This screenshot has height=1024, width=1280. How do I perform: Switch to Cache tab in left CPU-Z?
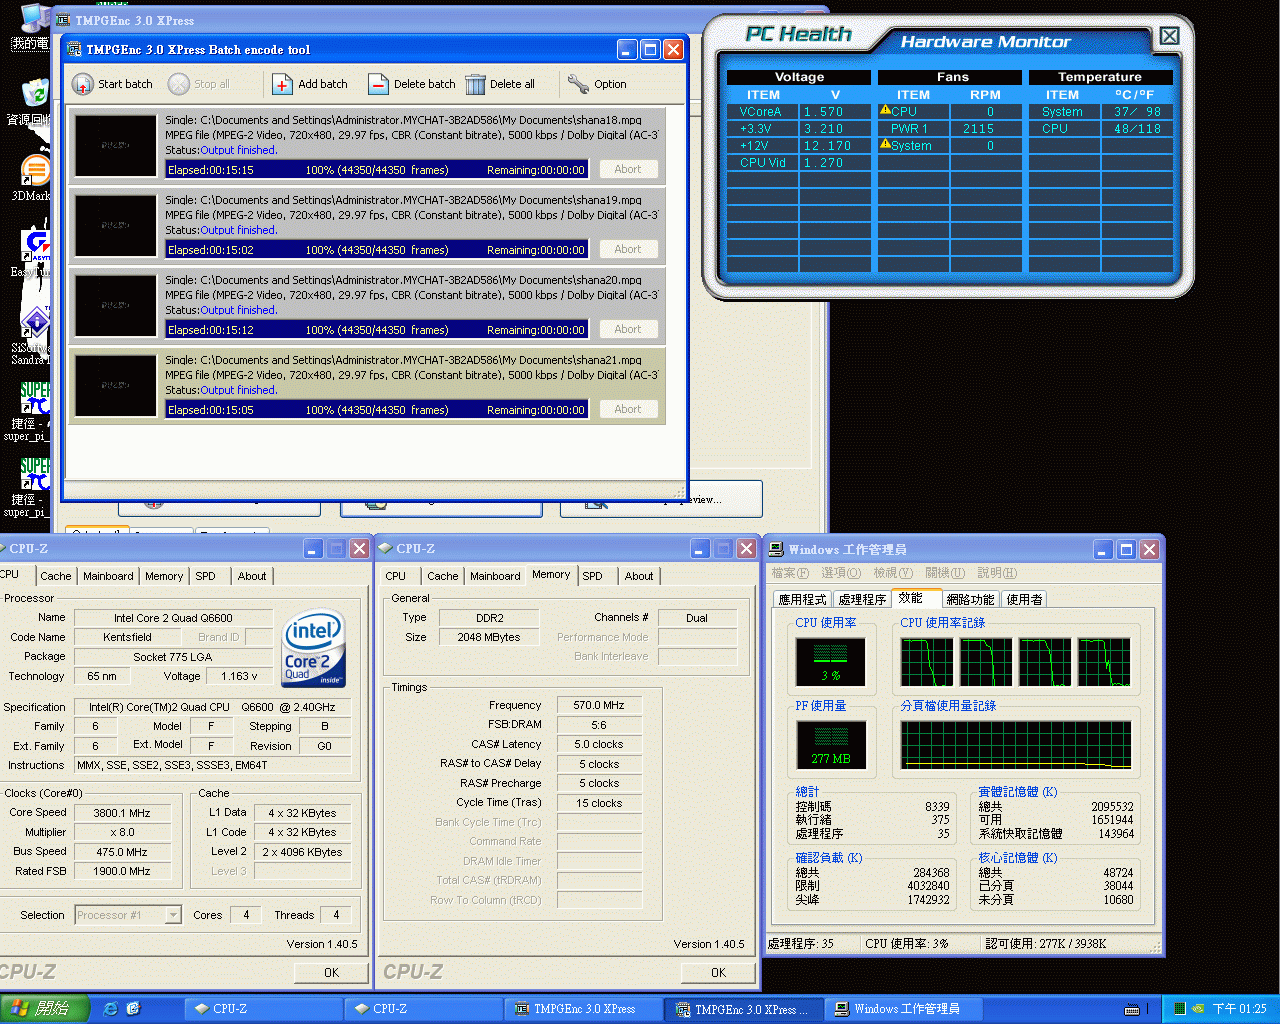pyautogui.click(x=56, y=576)
